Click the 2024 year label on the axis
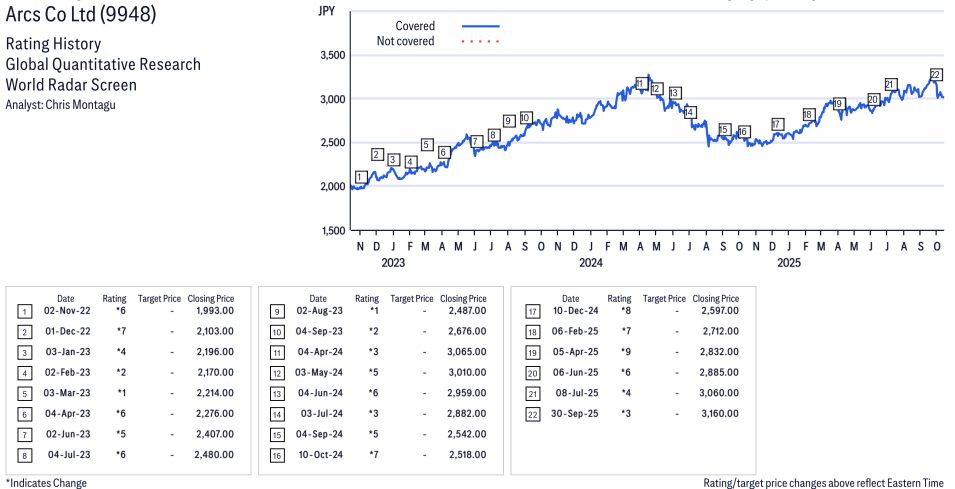Image resolution: width=955 pixels, height=489 pixels. coord(591,263)
